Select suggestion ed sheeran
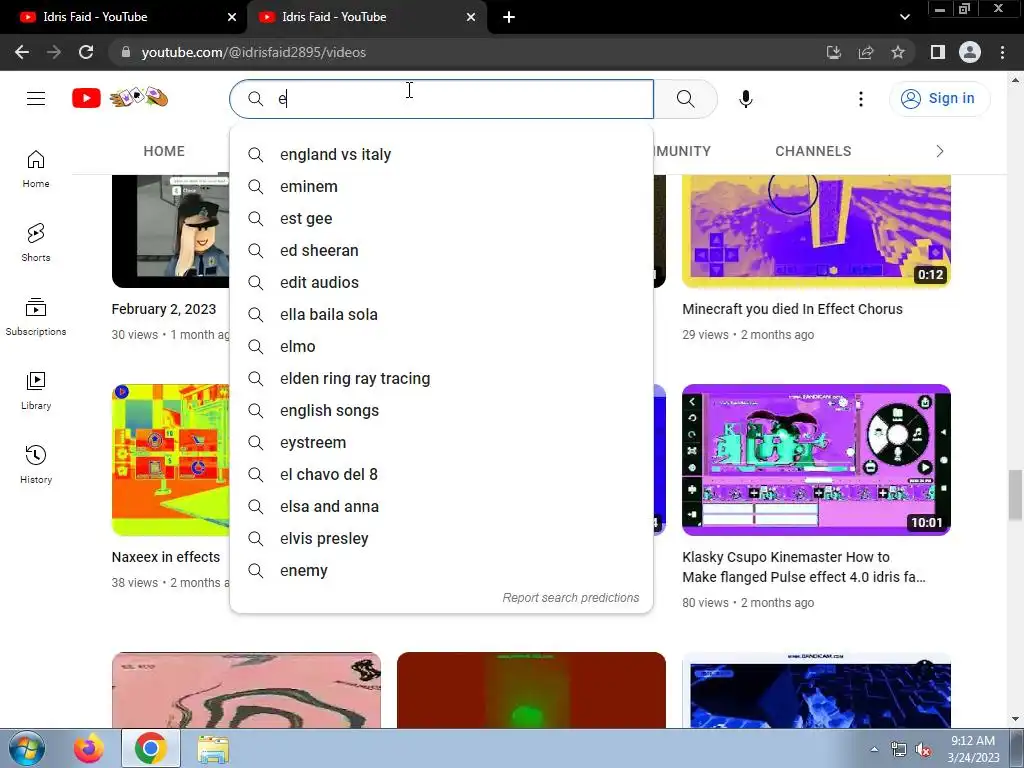Viewport: 1024px width, 768px height. pos(441,251)
